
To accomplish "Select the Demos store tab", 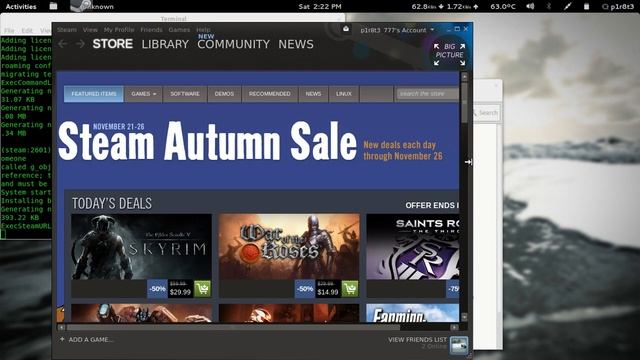I will point(224,94).
